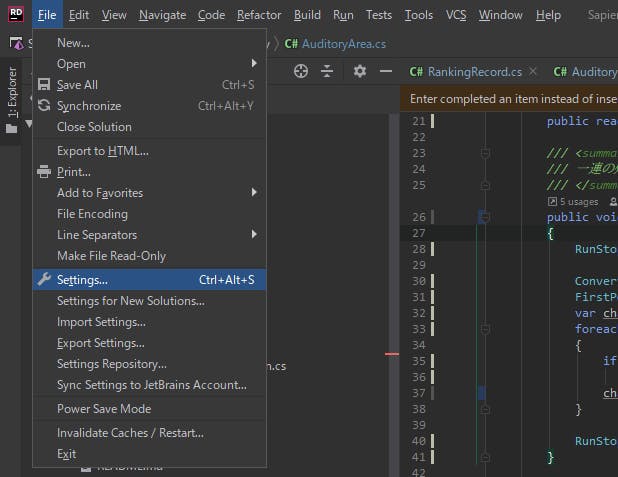The height and width of the screenshot is (477, 618).
Task: Click the 5 usages code lens icon
Action: (552, 201)
